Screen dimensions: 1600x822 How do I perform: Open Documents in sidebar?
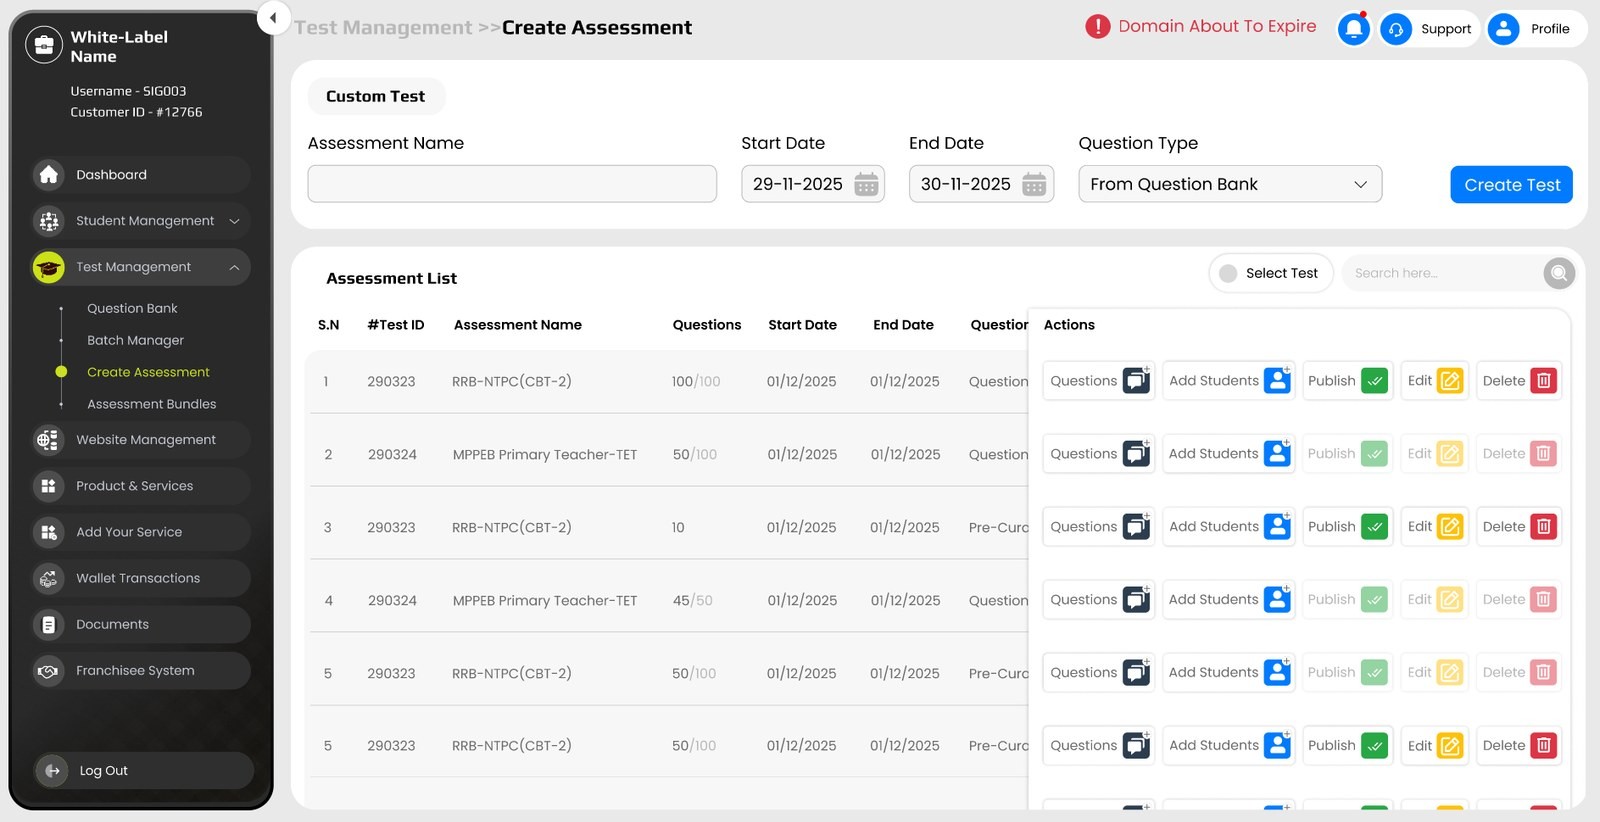click(140, 624)
